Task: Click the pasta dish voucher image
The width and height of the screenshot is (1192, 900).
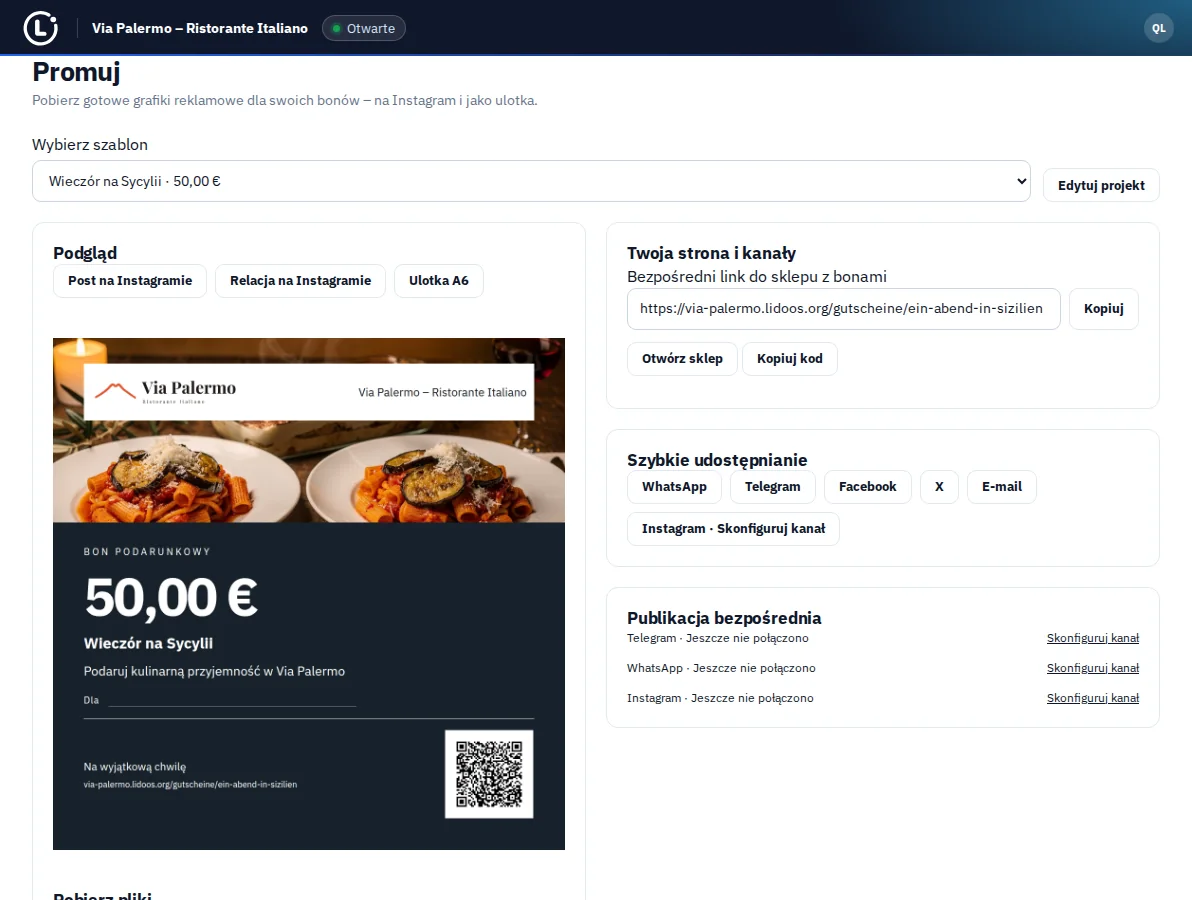Action: [309, 430]
